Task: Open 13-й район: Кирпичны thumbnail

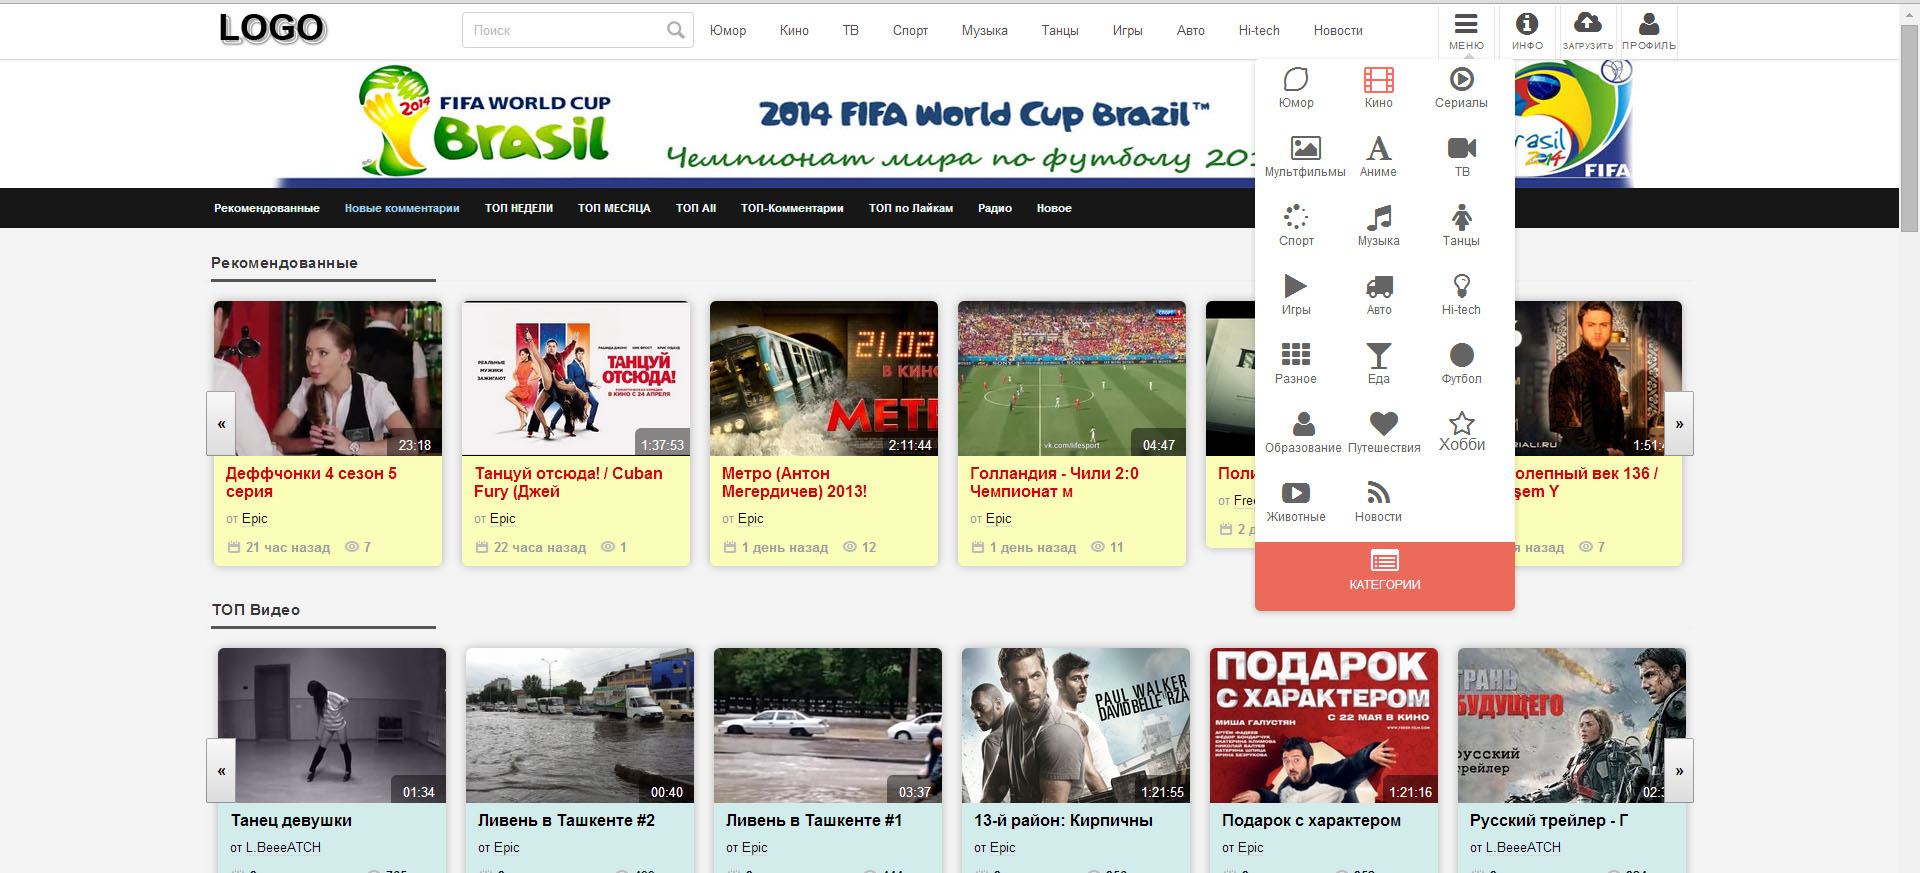Action: [x=1076, y=725]
